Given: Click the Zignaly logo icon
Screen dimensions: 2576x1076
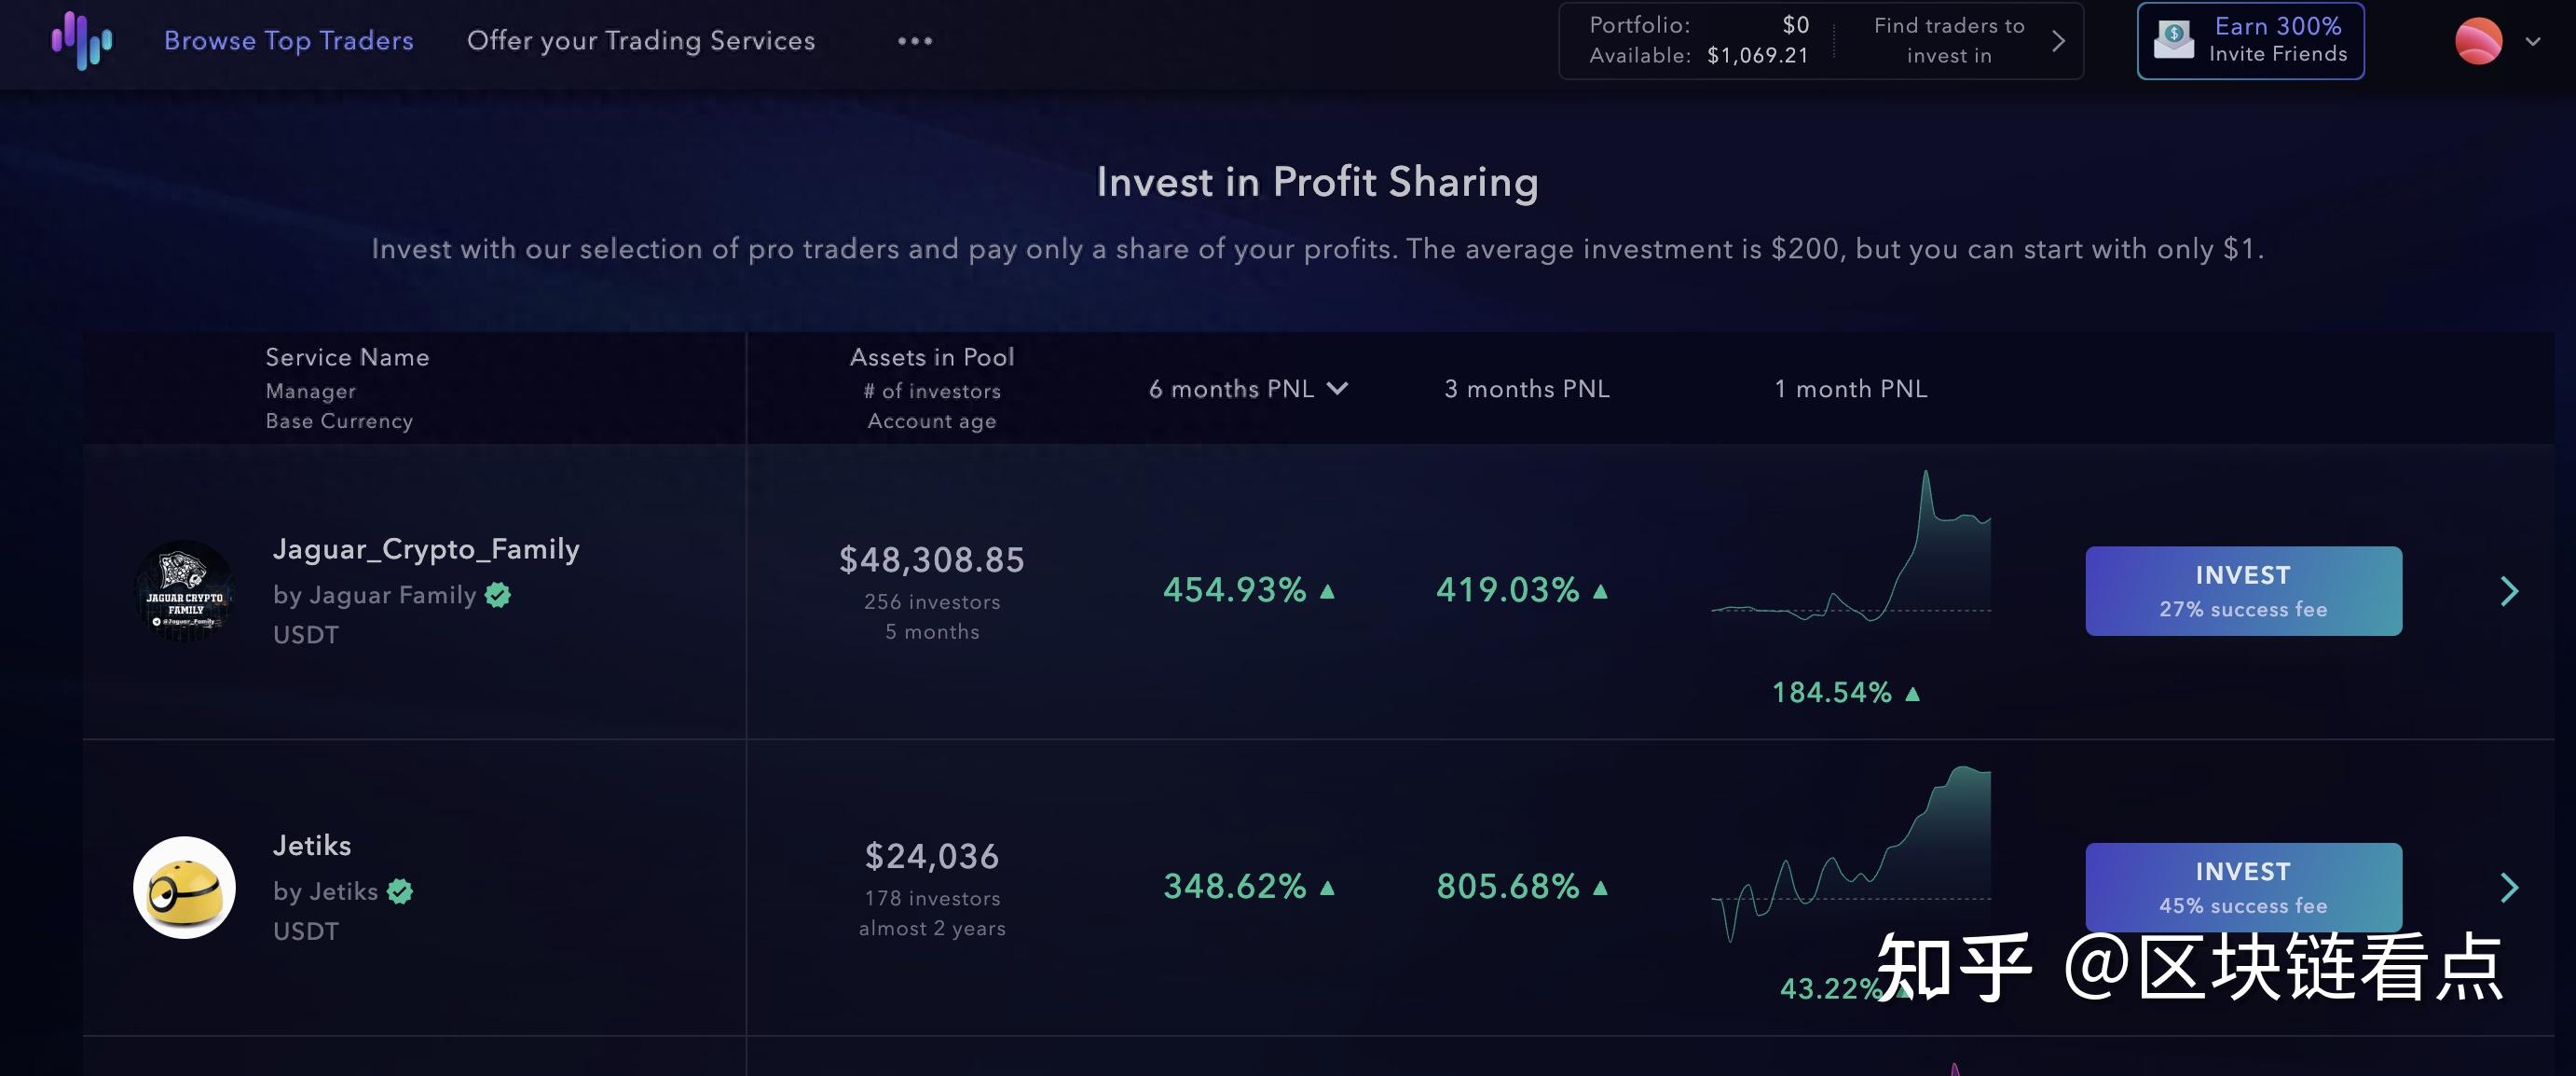Looking at the screenshot, I should pos(82,40).
